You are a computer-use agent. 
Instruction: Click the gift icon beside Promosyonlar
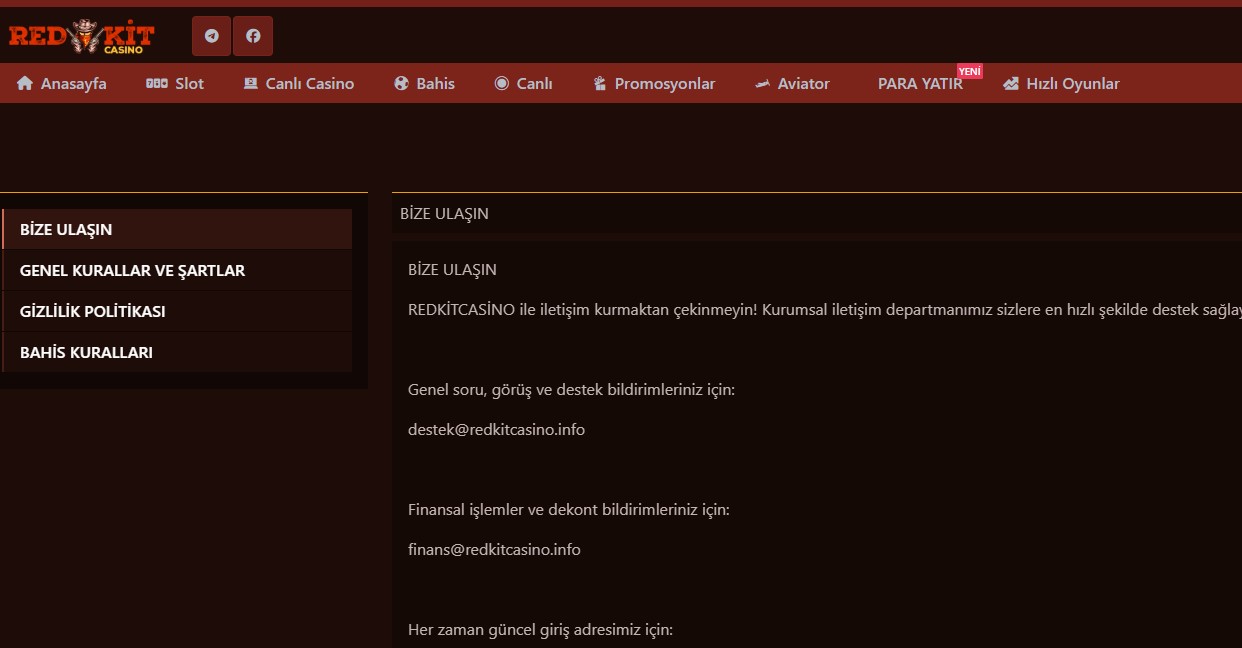pyautogui.click(x=600, y=84)
